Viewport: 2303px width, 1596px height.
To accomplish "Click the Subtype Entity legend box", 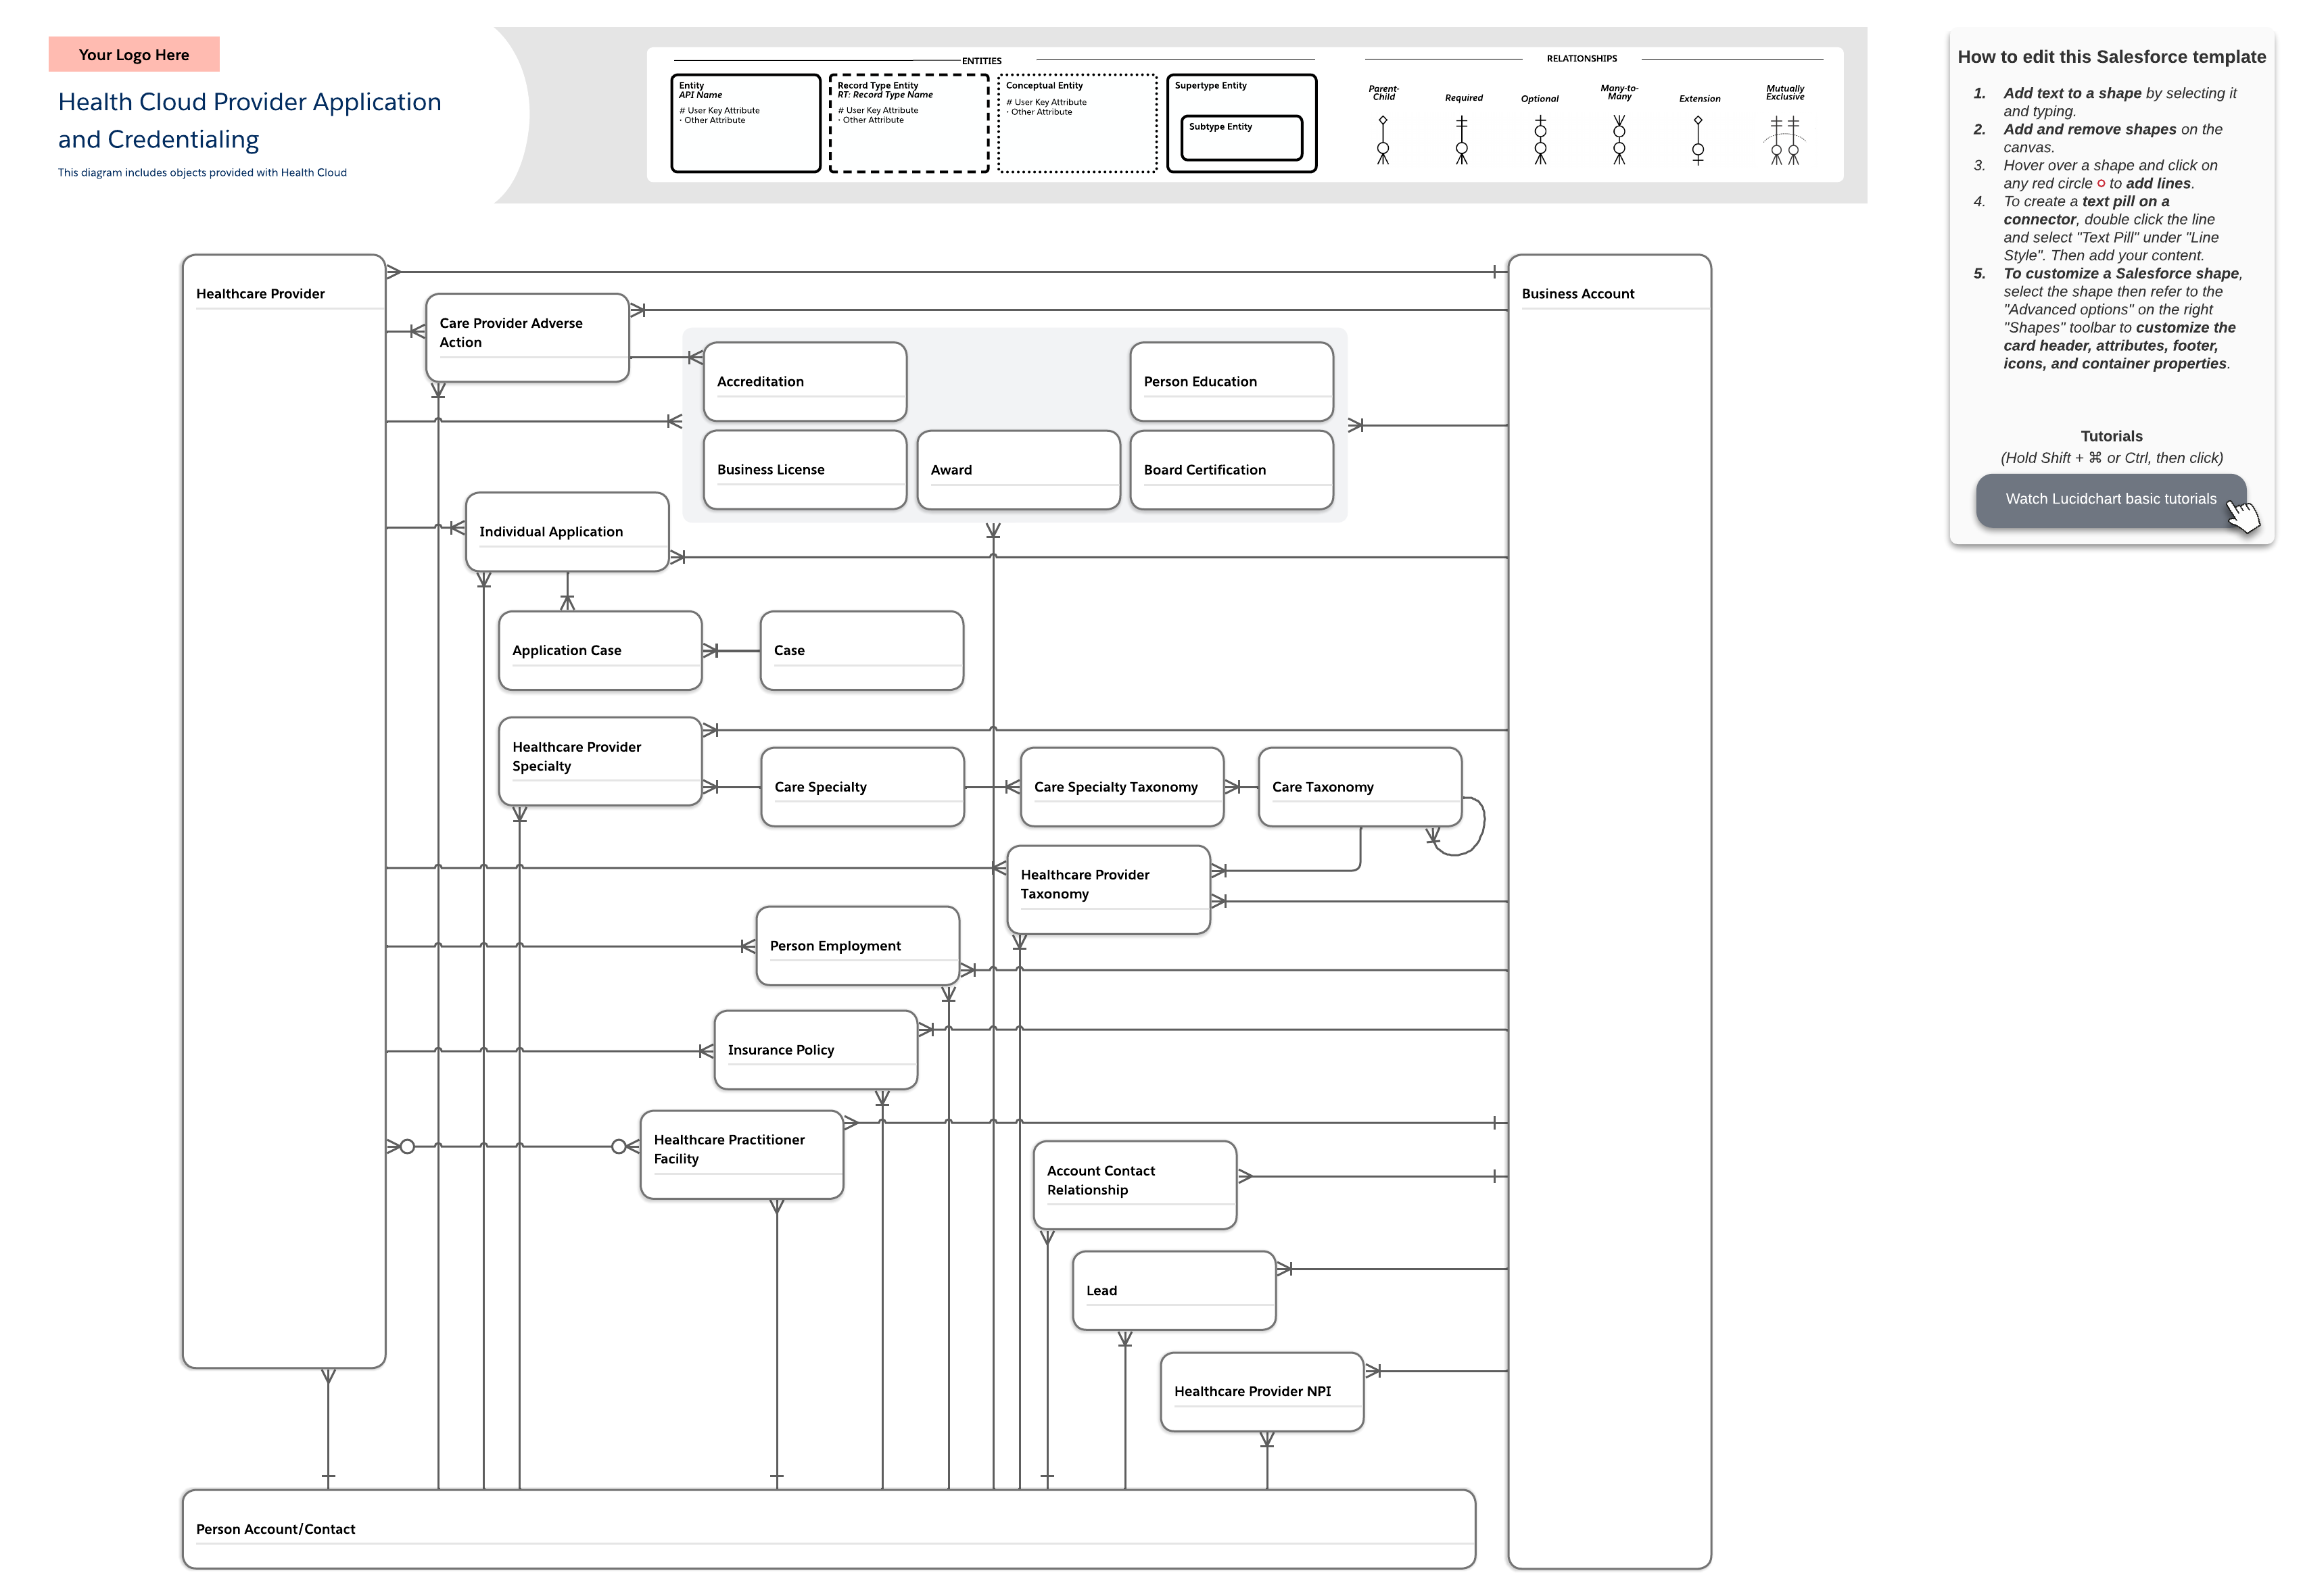I will click(1241, 138).
